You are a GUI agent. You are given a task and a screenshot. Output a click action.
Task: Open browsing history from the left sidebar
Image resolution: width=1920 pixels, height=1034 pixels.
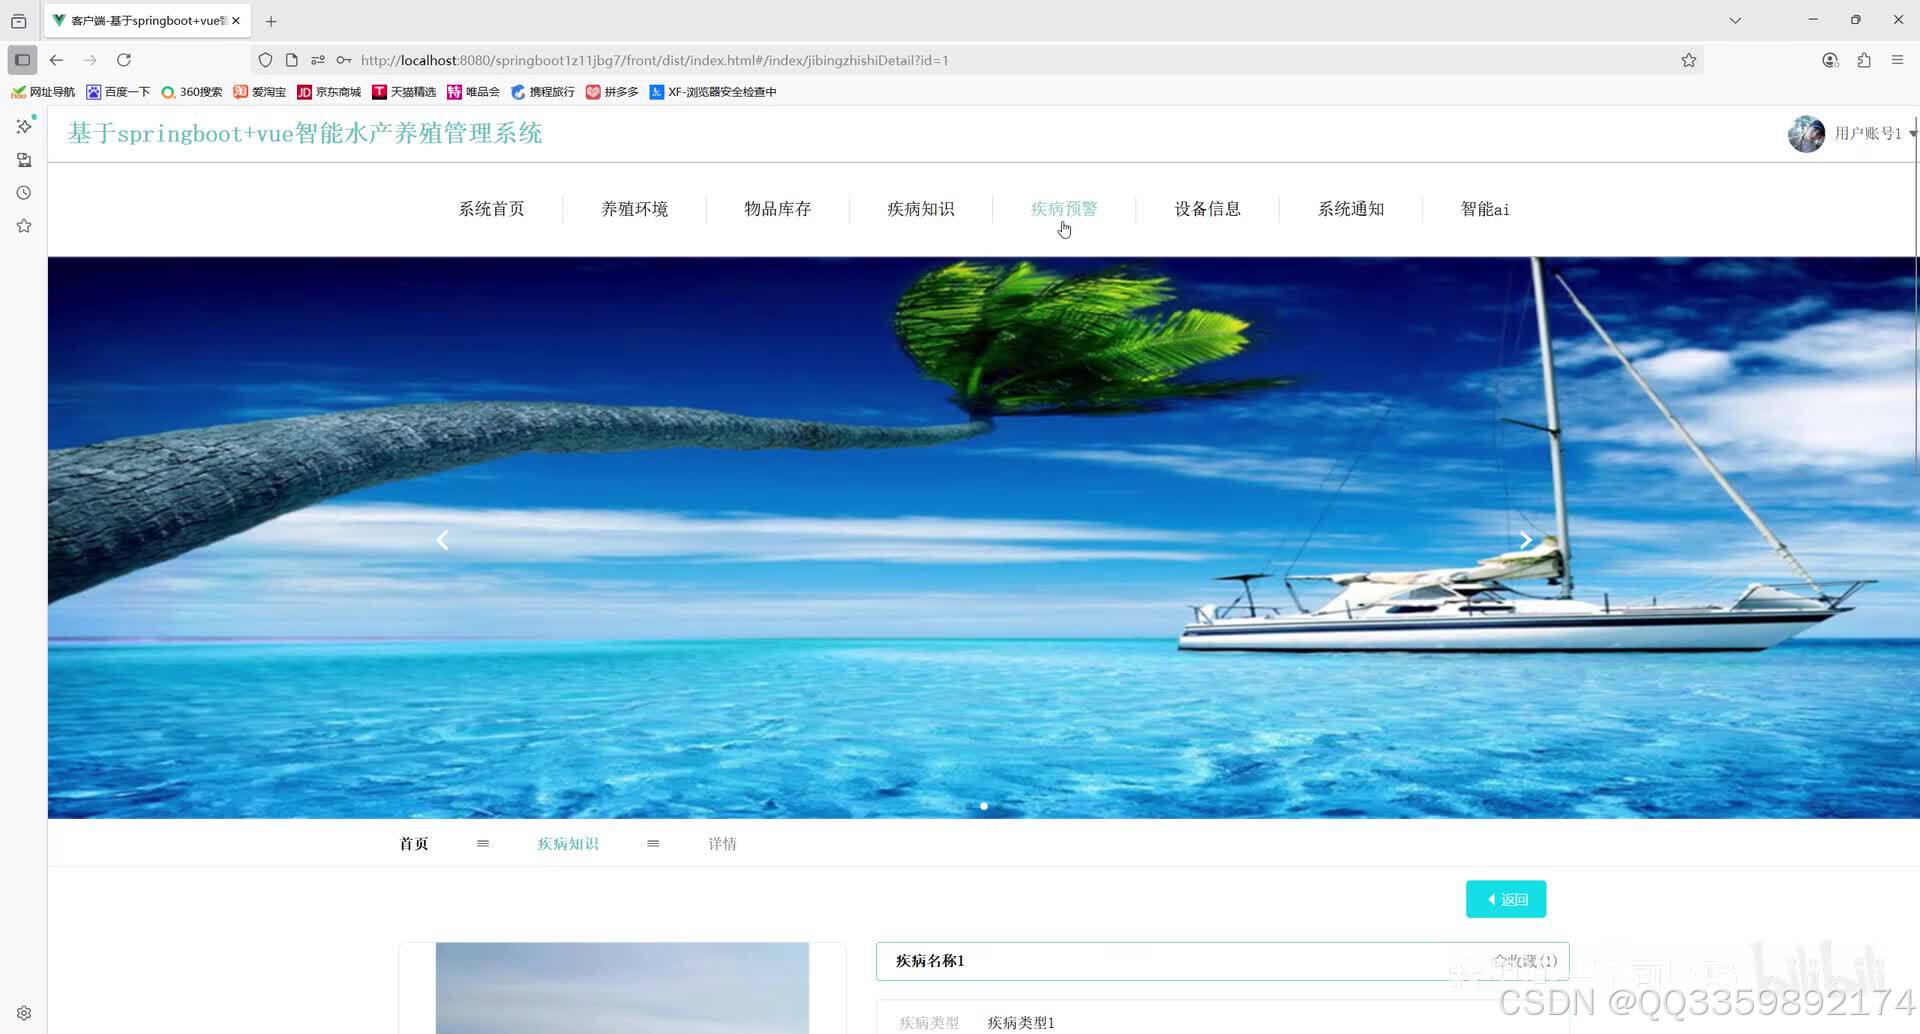coord(23,192)
